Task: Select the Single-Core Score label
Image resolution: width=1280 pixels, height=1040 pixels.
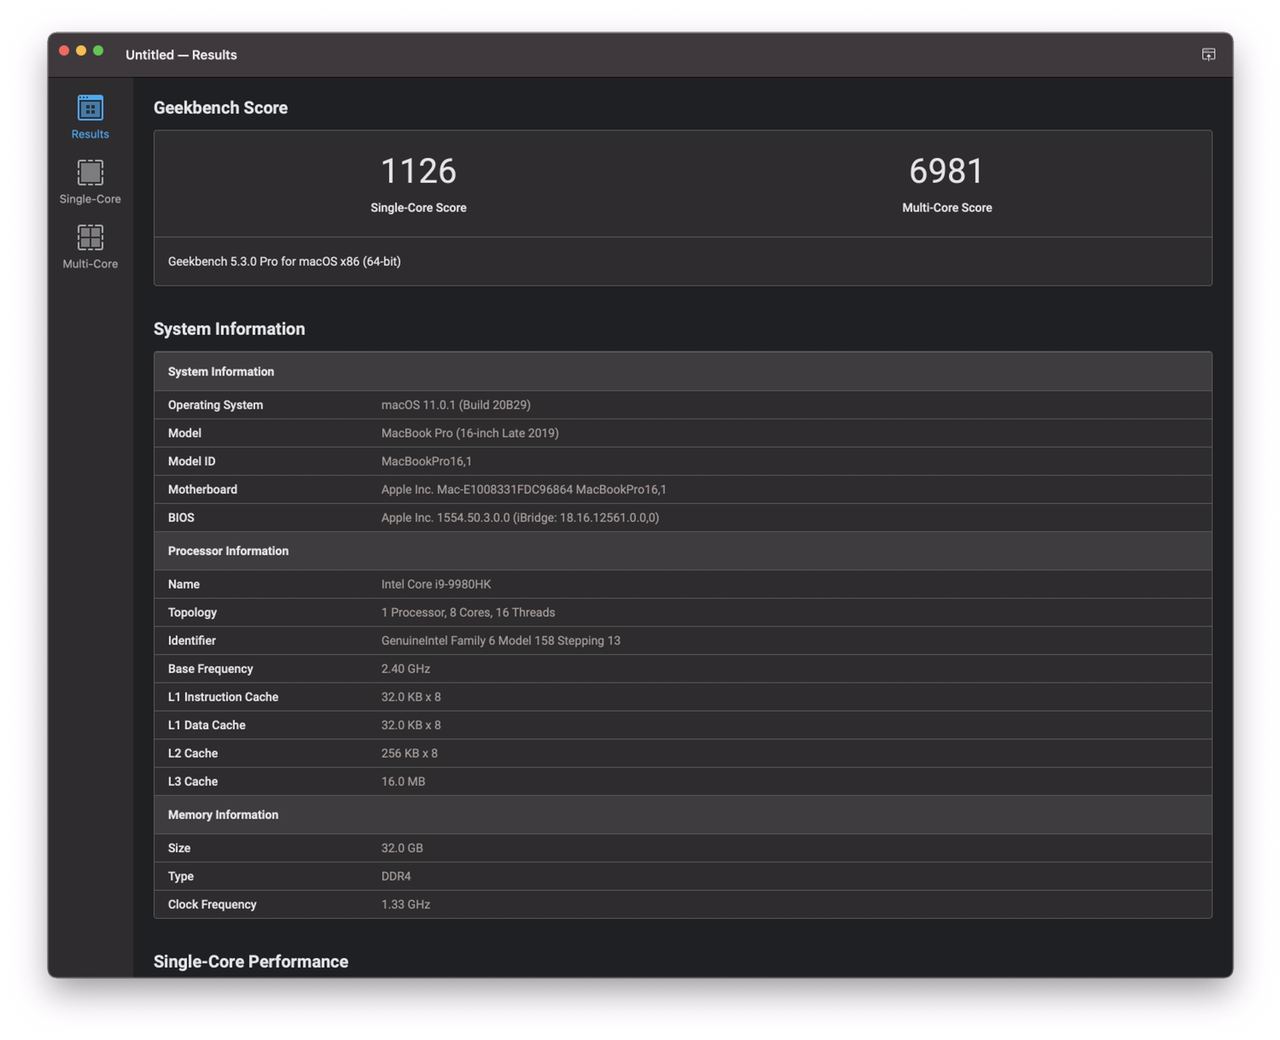Action: [418, 208]
